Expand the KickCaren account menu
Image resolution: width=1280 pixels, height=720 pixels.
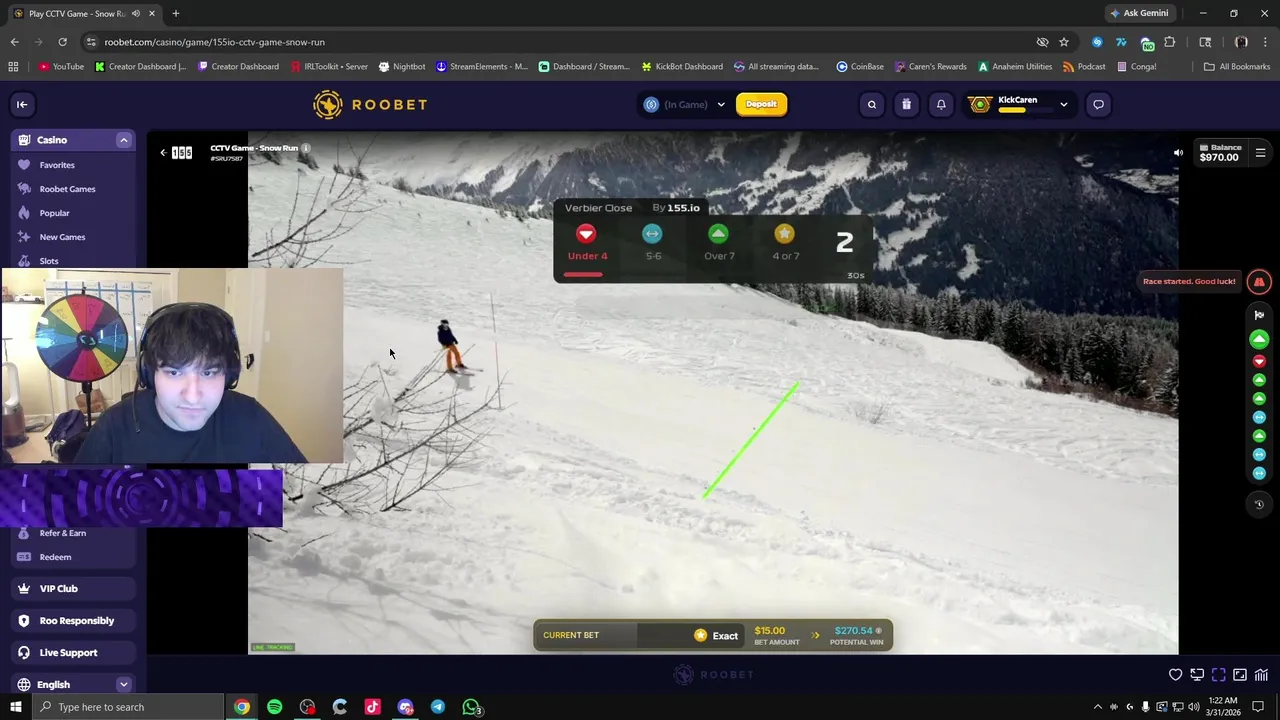tap(1063, 104)
